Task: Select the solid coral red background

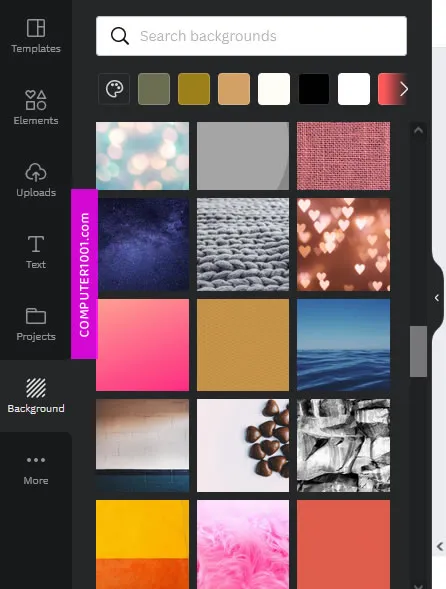Action: coord(343,544)
